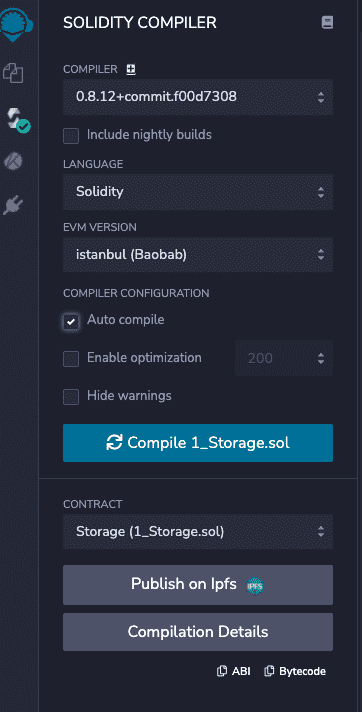Tick the Enable optimization checkbox

click(x=71, y=359)
